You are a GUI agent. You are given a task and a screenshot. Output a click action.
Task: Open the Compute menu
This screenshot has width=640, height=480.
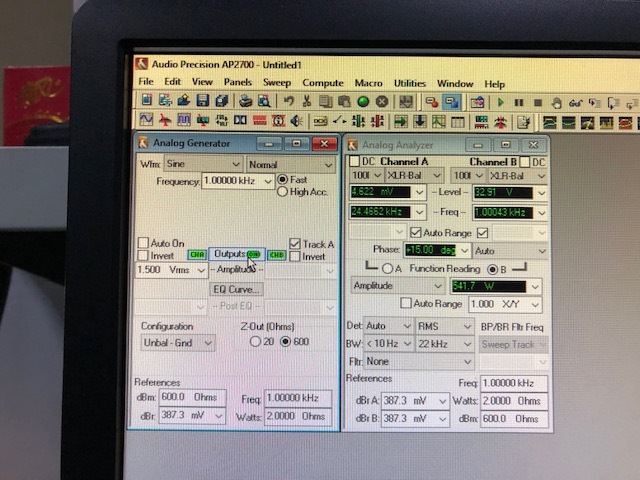point(323,83)
